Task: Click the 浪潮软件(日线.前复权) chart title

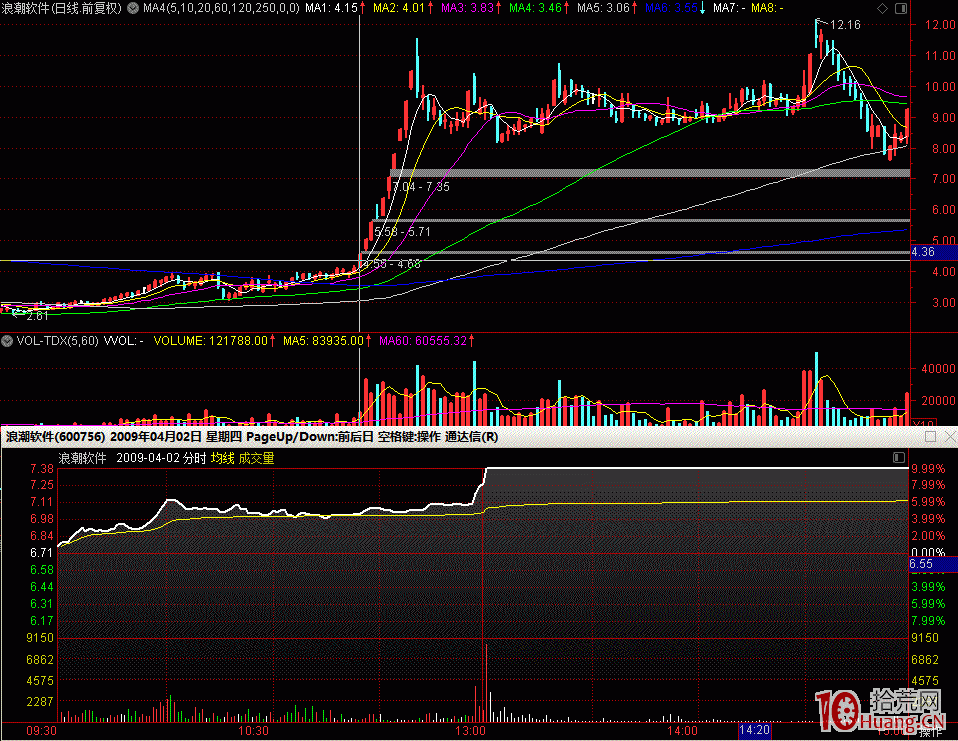Action: [62, 8]
